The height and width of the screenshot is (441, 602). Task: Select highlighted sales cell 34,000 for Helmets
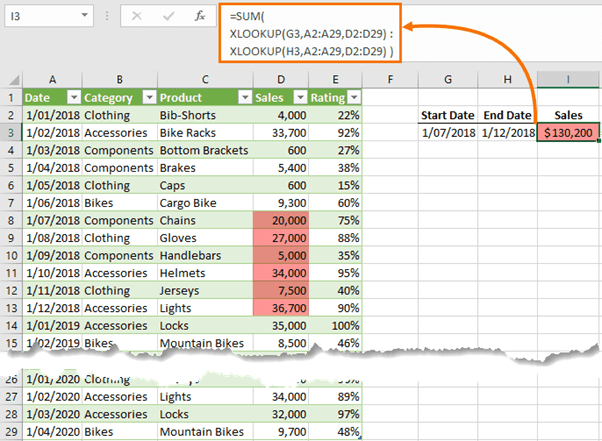281,273
